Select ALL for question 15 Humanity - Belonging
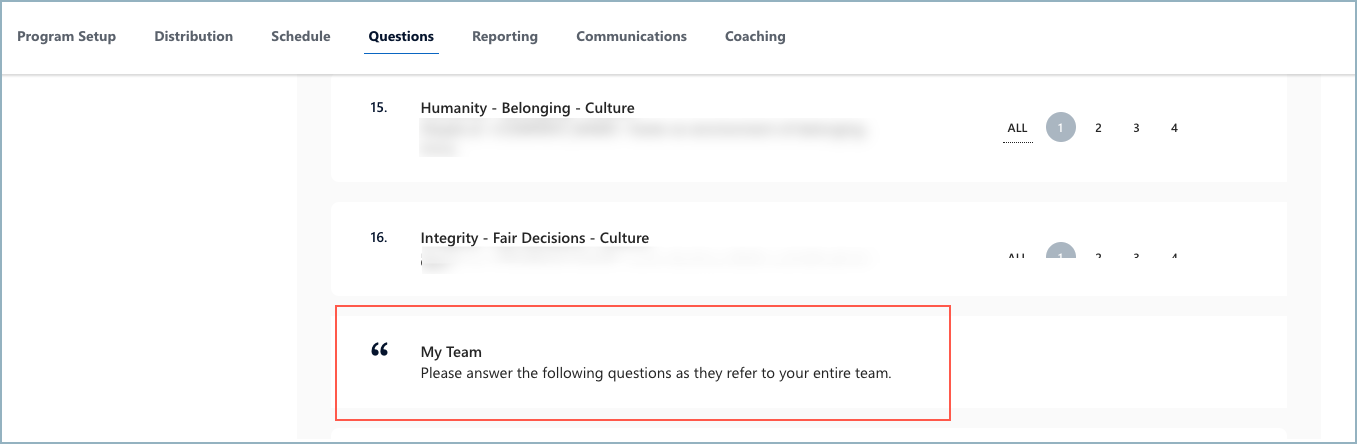Viewport: 1357px width, 444px height. point(1018,128)
